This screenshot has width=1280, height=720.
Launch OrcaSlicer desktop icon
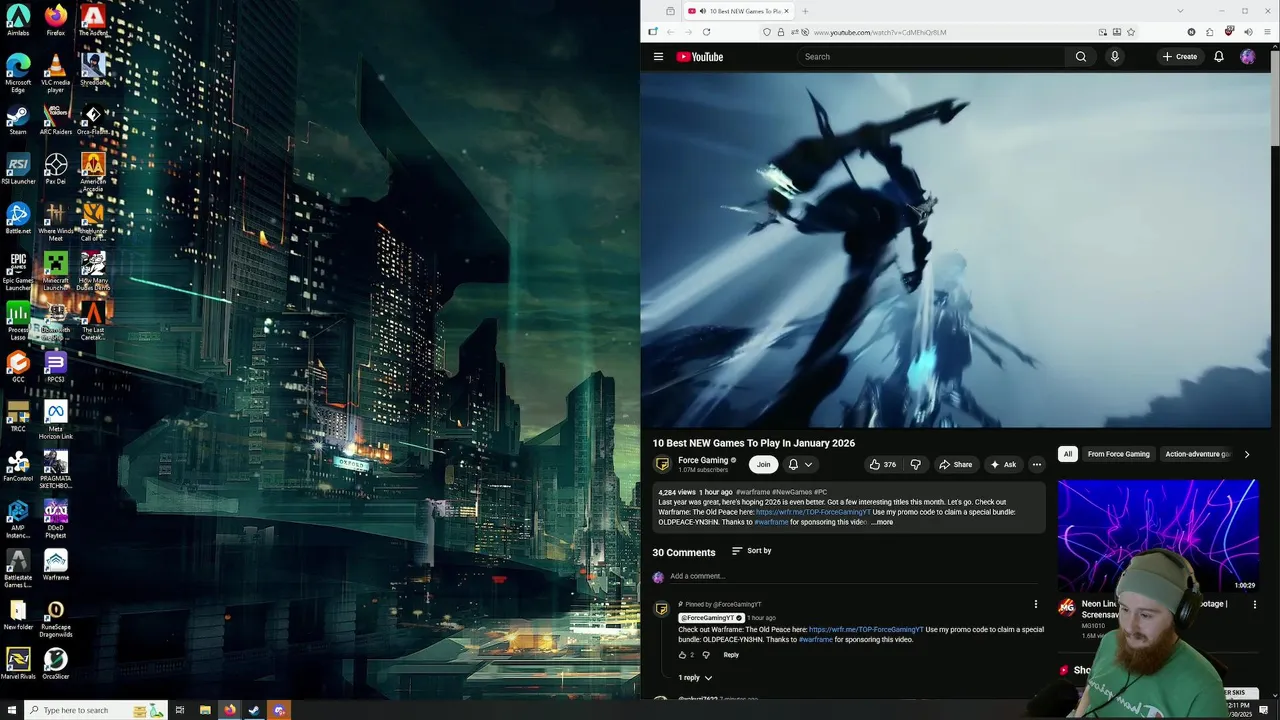[x=56, y=663]
